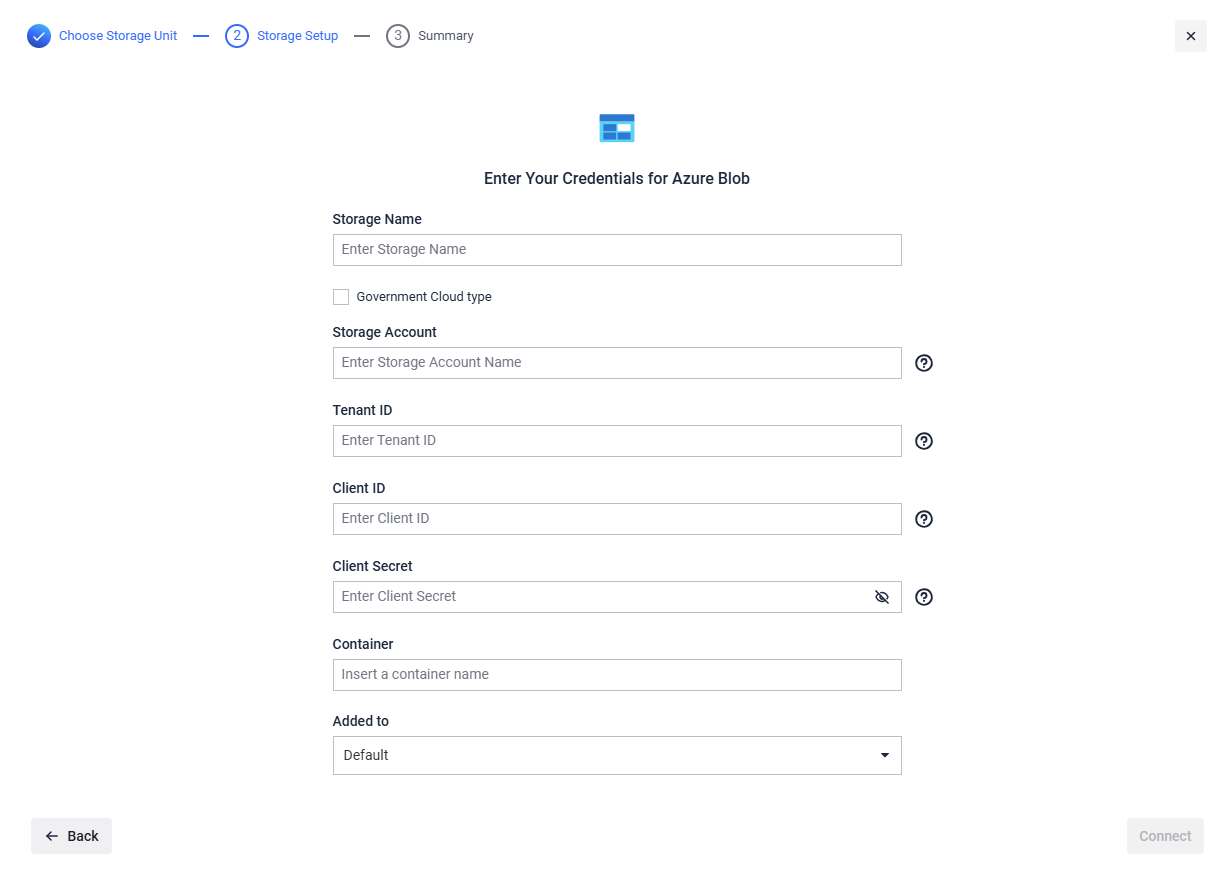1232x881 pixels.
Task: Expand the Added to dropdown arrow
Action: click(885, 755)
